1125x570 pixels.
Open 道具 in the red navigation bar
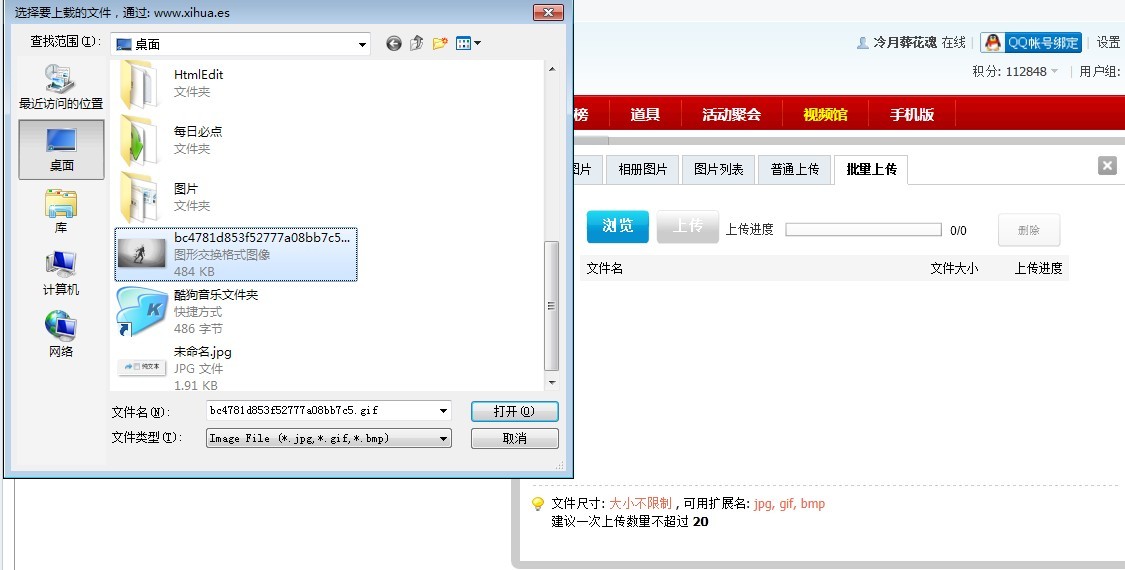pyautogui.click(x=645, y=114)
